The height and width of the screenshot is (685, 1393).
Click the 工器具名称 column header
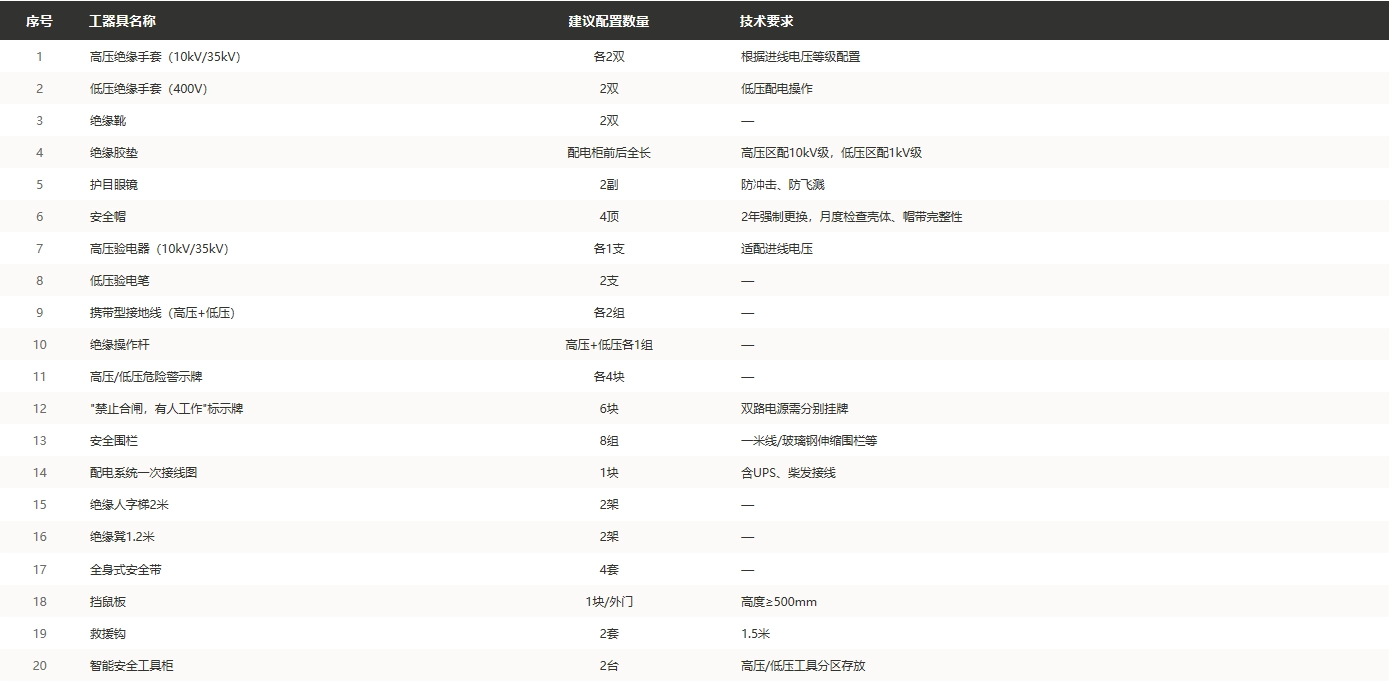[x=123, y=21]
